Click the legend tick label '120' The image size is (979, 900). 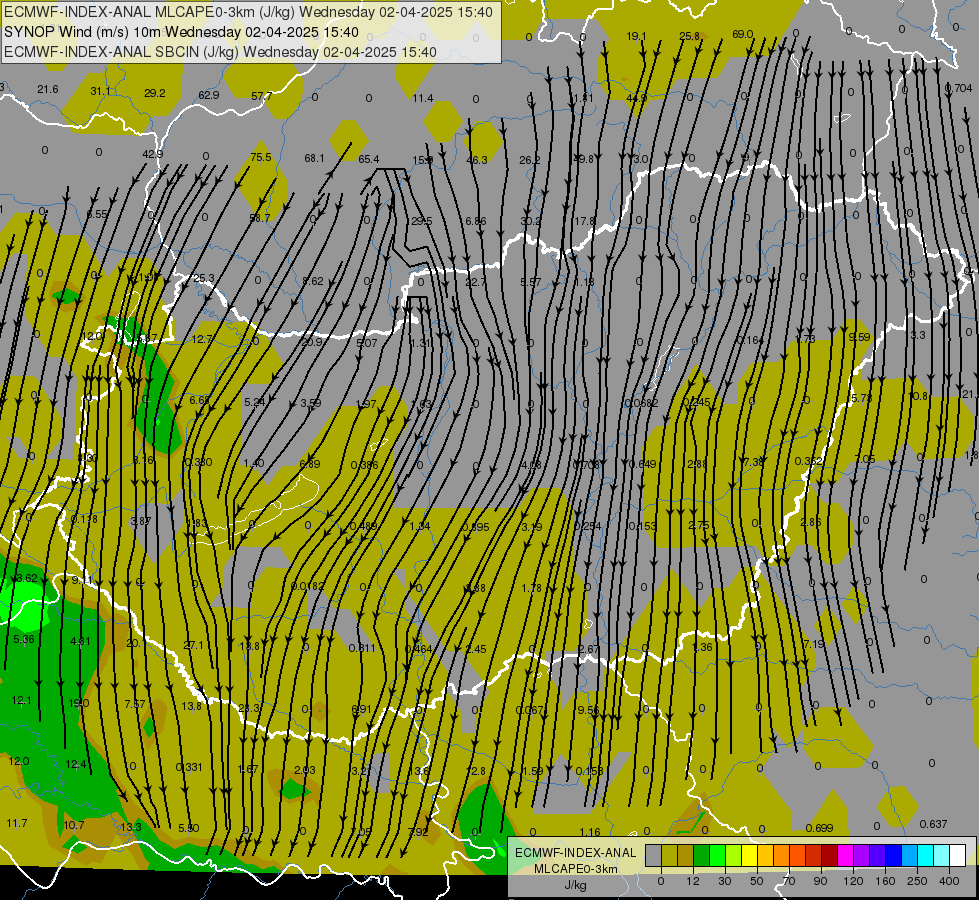tap(853, 881)
